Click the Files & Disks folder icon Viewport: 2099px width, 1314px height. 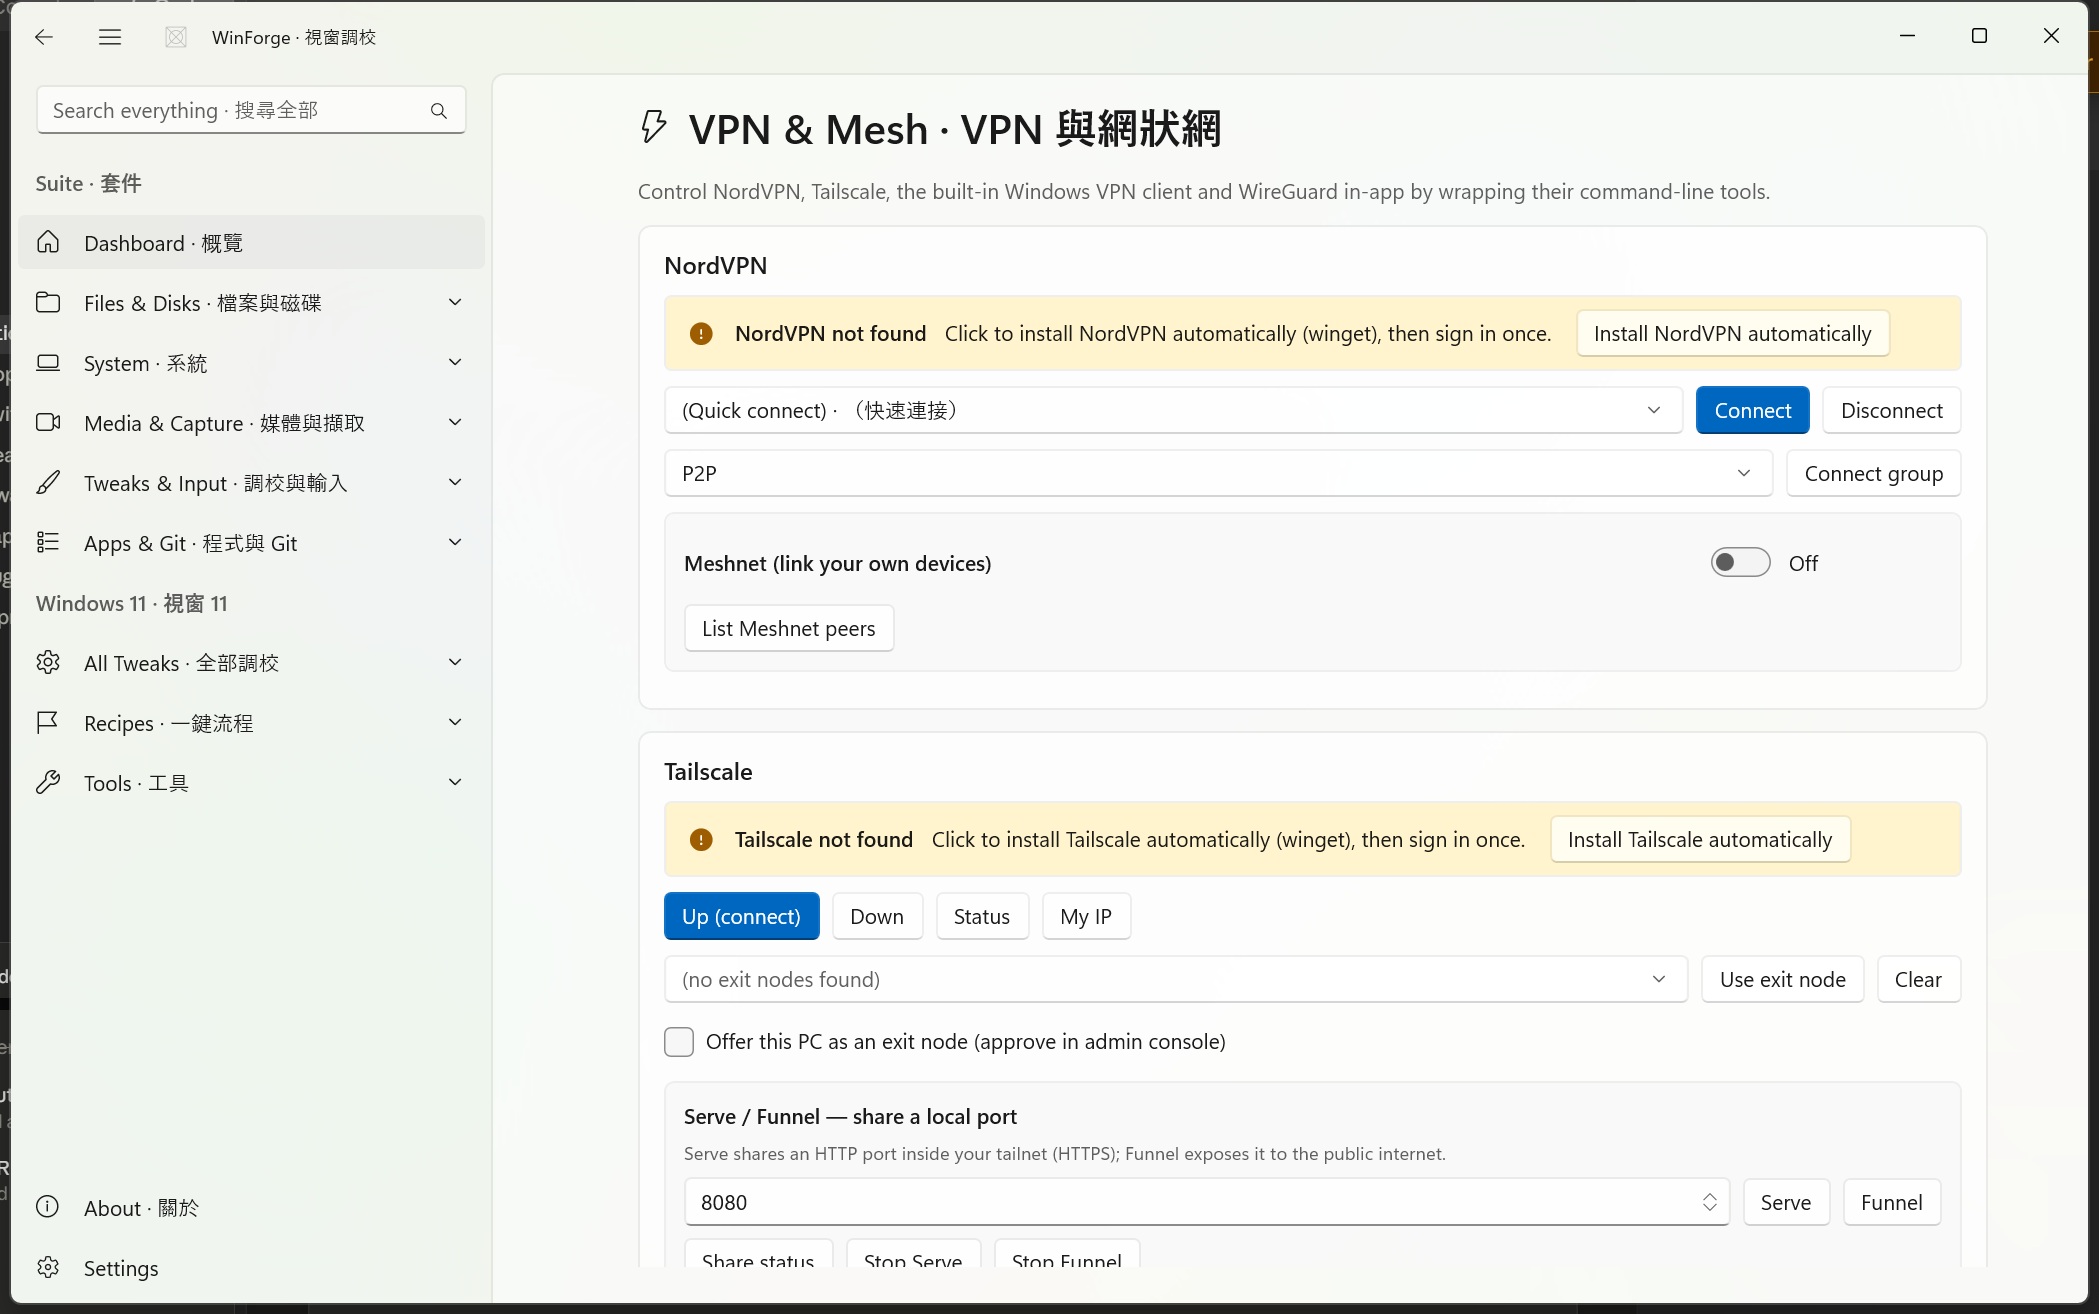pos(48,303)
